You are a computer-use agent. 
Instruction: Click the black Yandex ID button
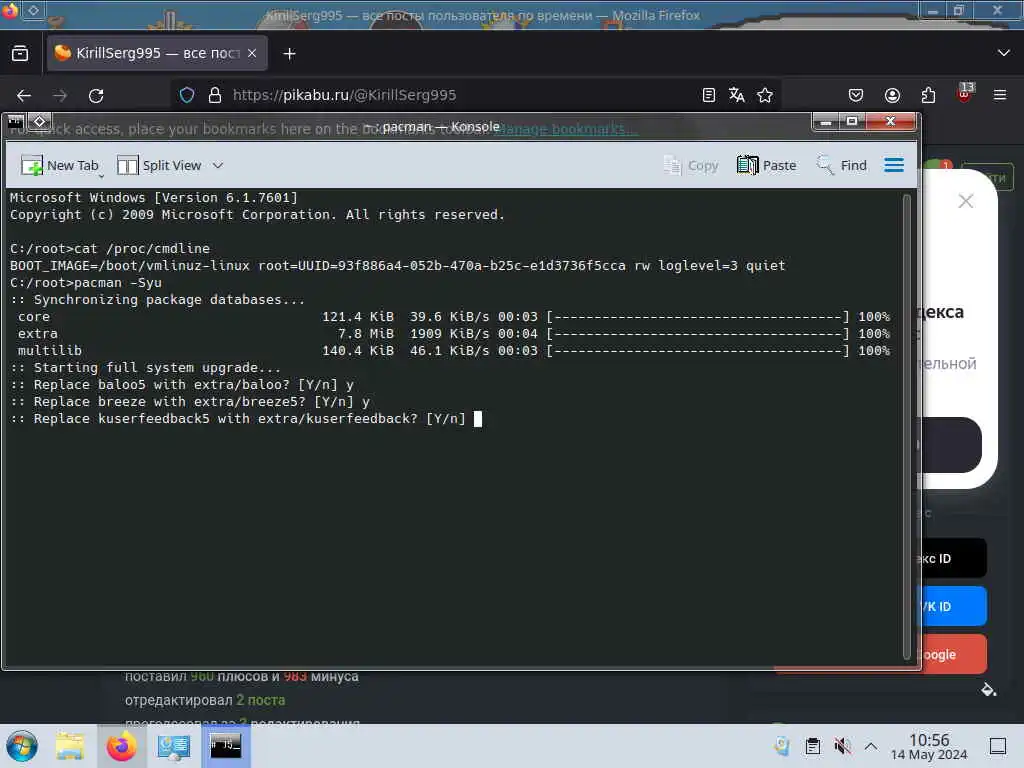(x=953, y=558)
